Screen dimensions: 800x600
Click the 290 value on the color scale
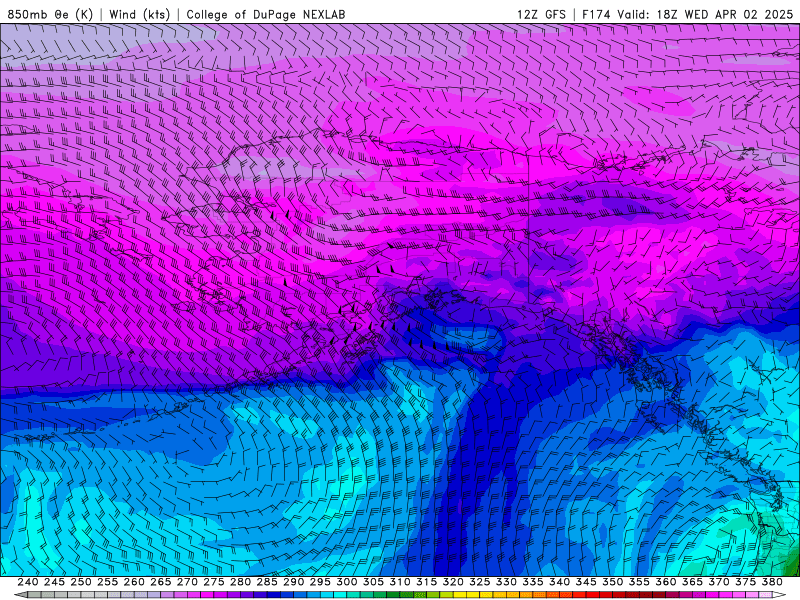pos(293,582)
